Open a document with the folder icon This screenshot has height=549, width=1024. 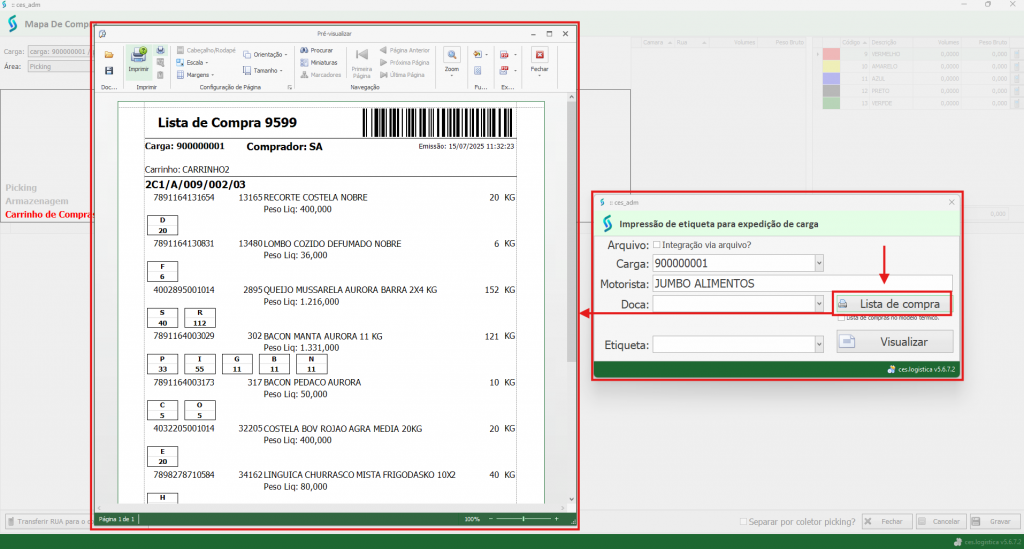click(108, 55)
